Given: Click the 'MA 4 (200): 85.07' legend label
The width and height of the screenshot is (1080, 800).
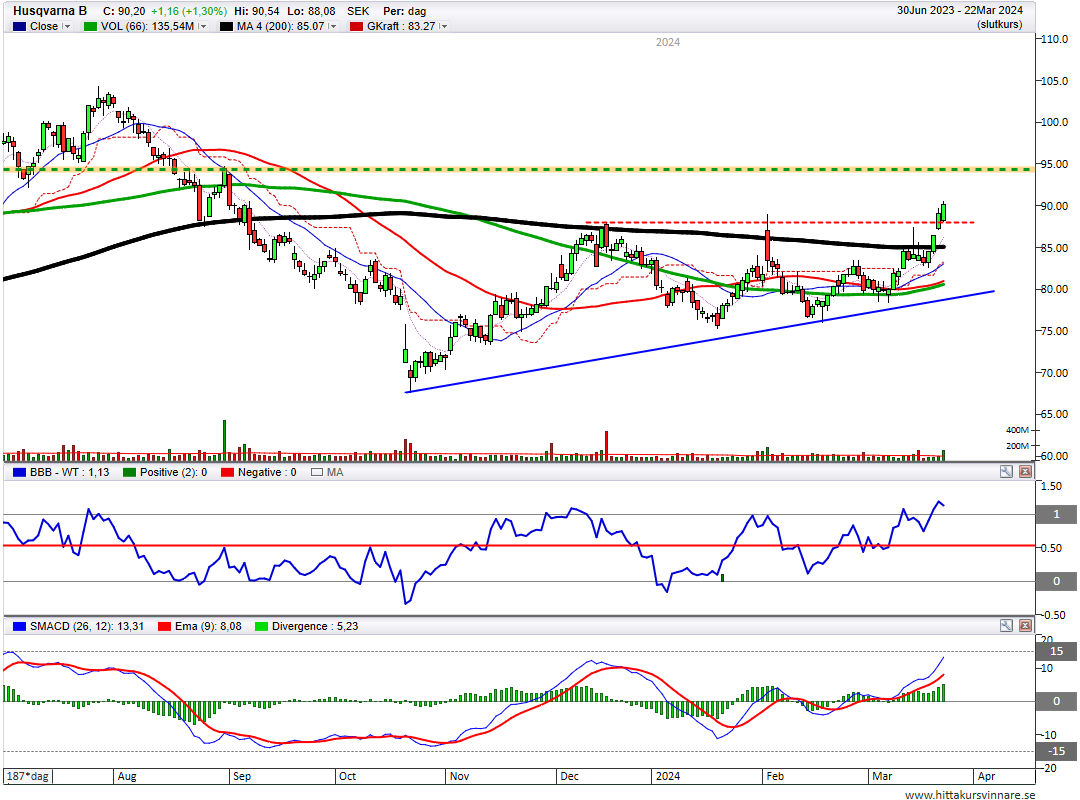Looking at the screenshot, I should click(280, 26).
